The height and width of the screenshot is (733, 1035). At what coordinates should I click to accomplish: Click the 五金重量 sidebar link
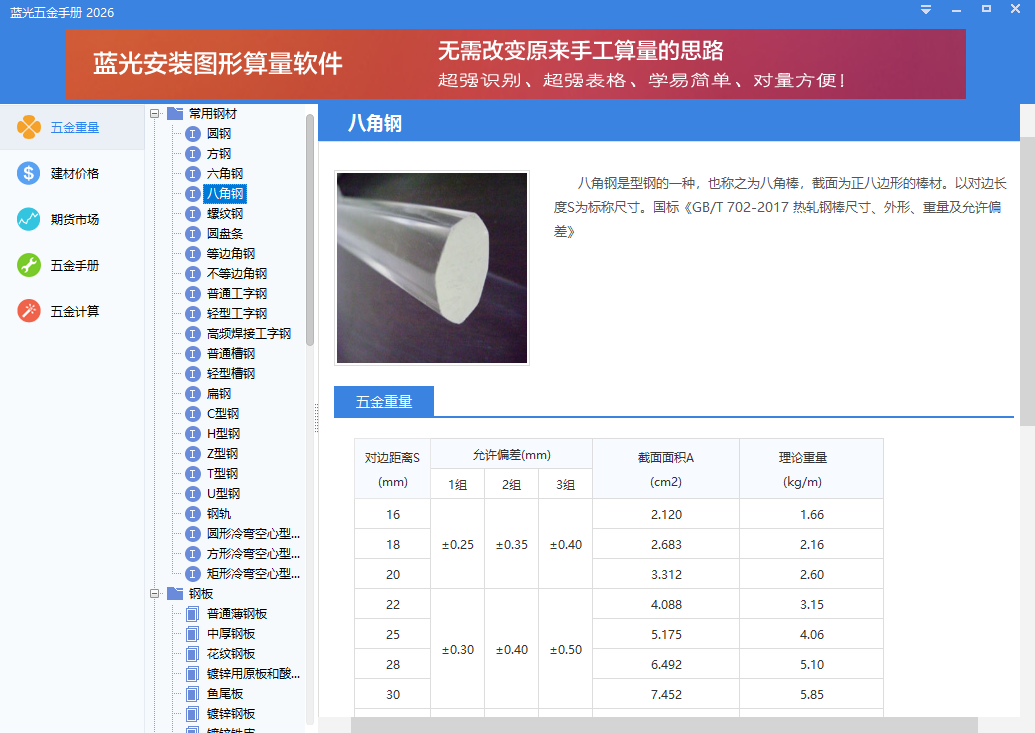coord(75,127)
